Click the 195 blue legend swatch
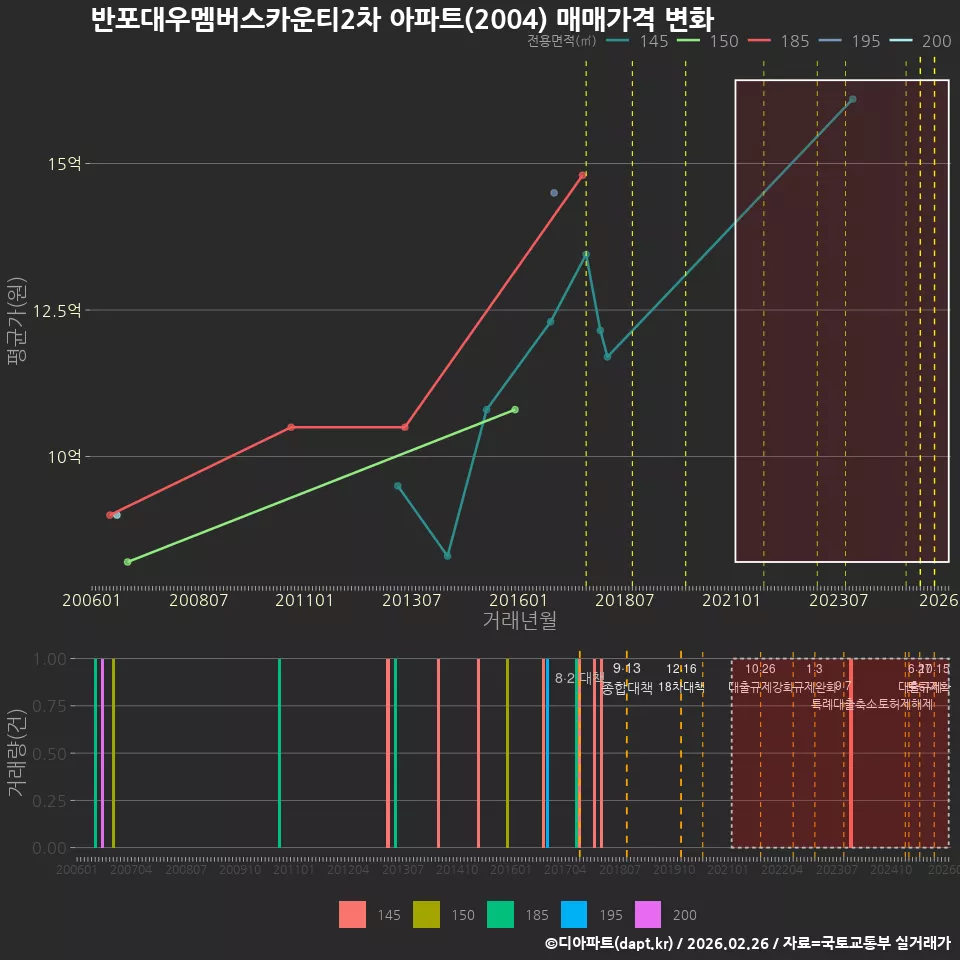This screenshot has height=960, width=960. coord(574,914)
